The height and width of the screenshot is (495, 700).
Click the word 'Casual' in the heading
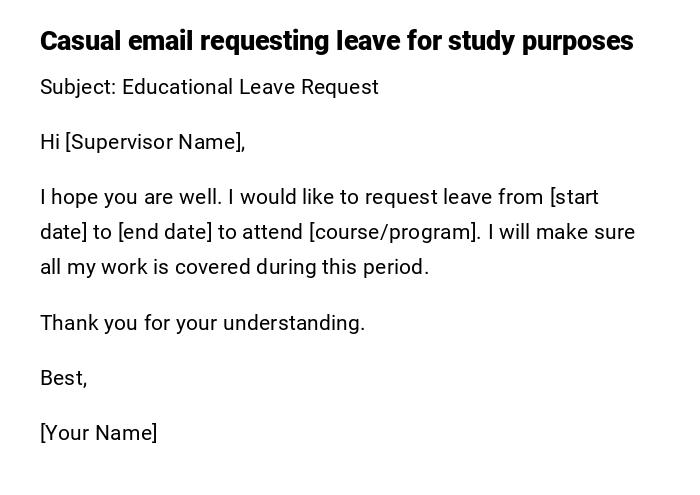coord(78,41)
